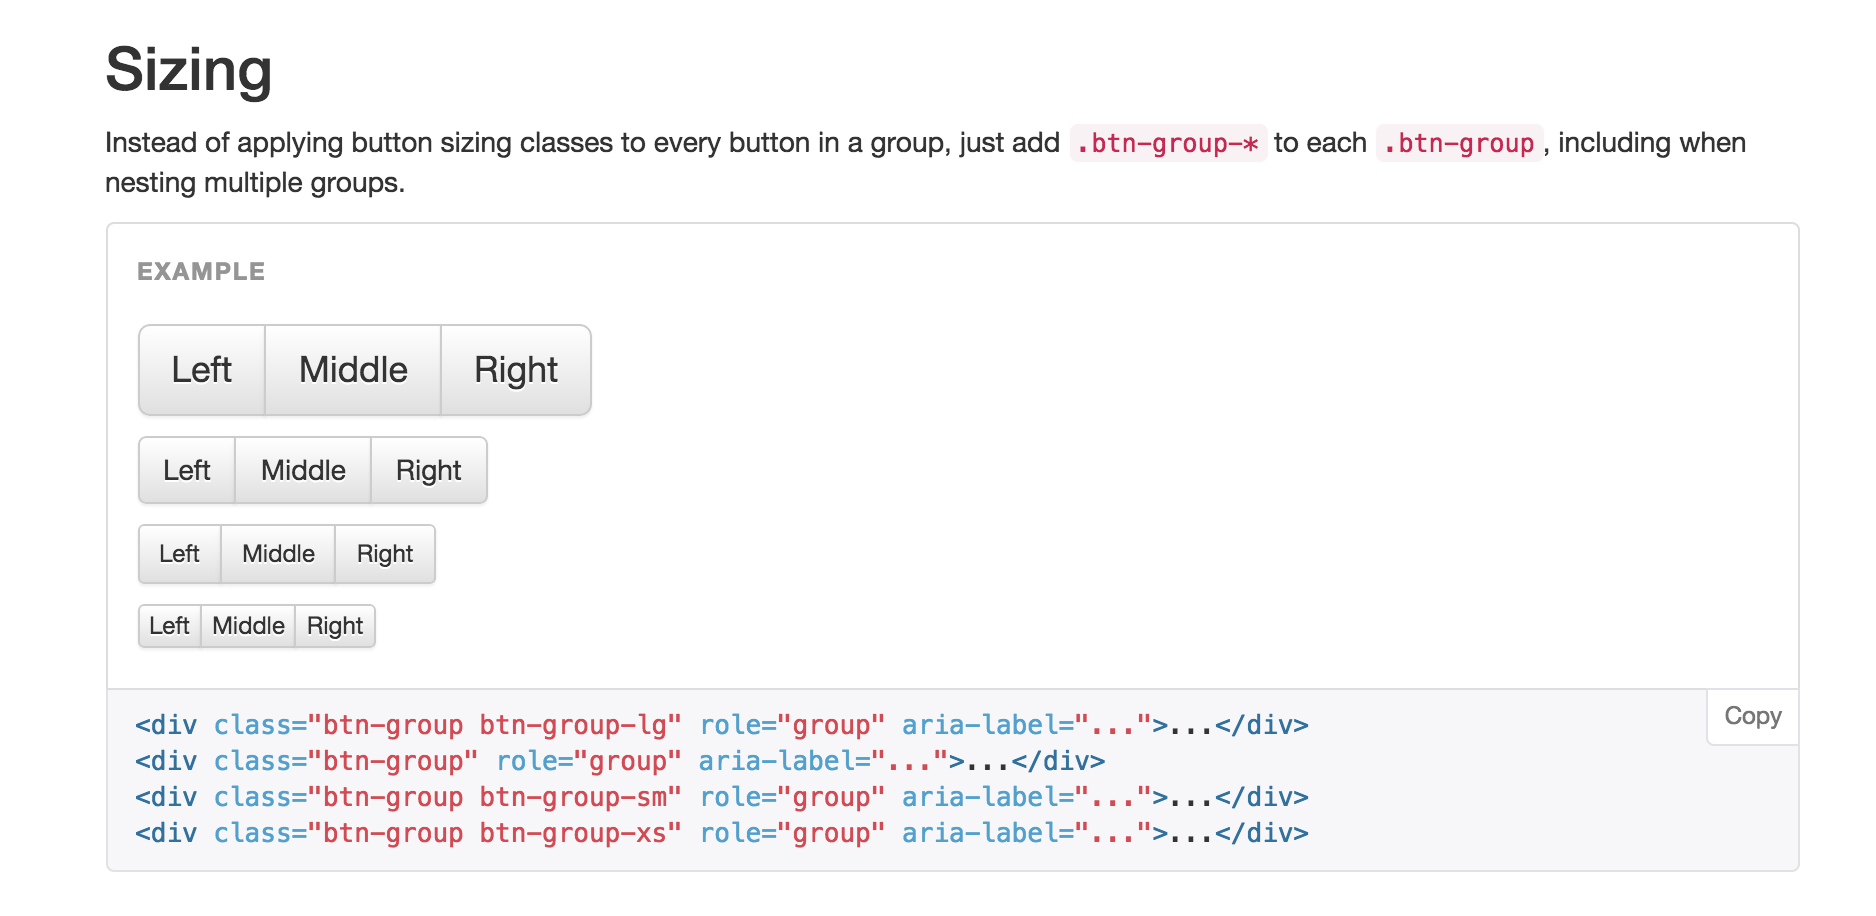This screenshot has height=916, width=1876.
Task: Click the btn-group-xs code line
Action: [721, 833]
